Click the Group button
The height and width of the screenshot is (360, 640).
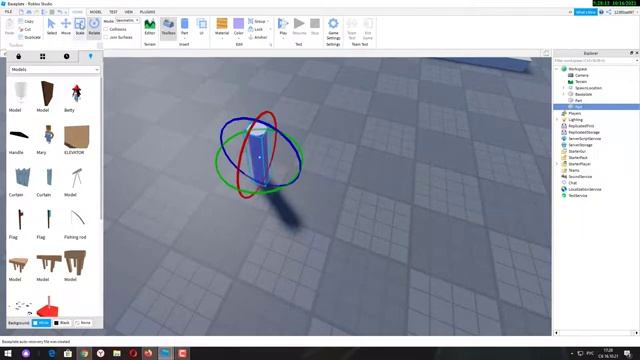coord(257,21)
